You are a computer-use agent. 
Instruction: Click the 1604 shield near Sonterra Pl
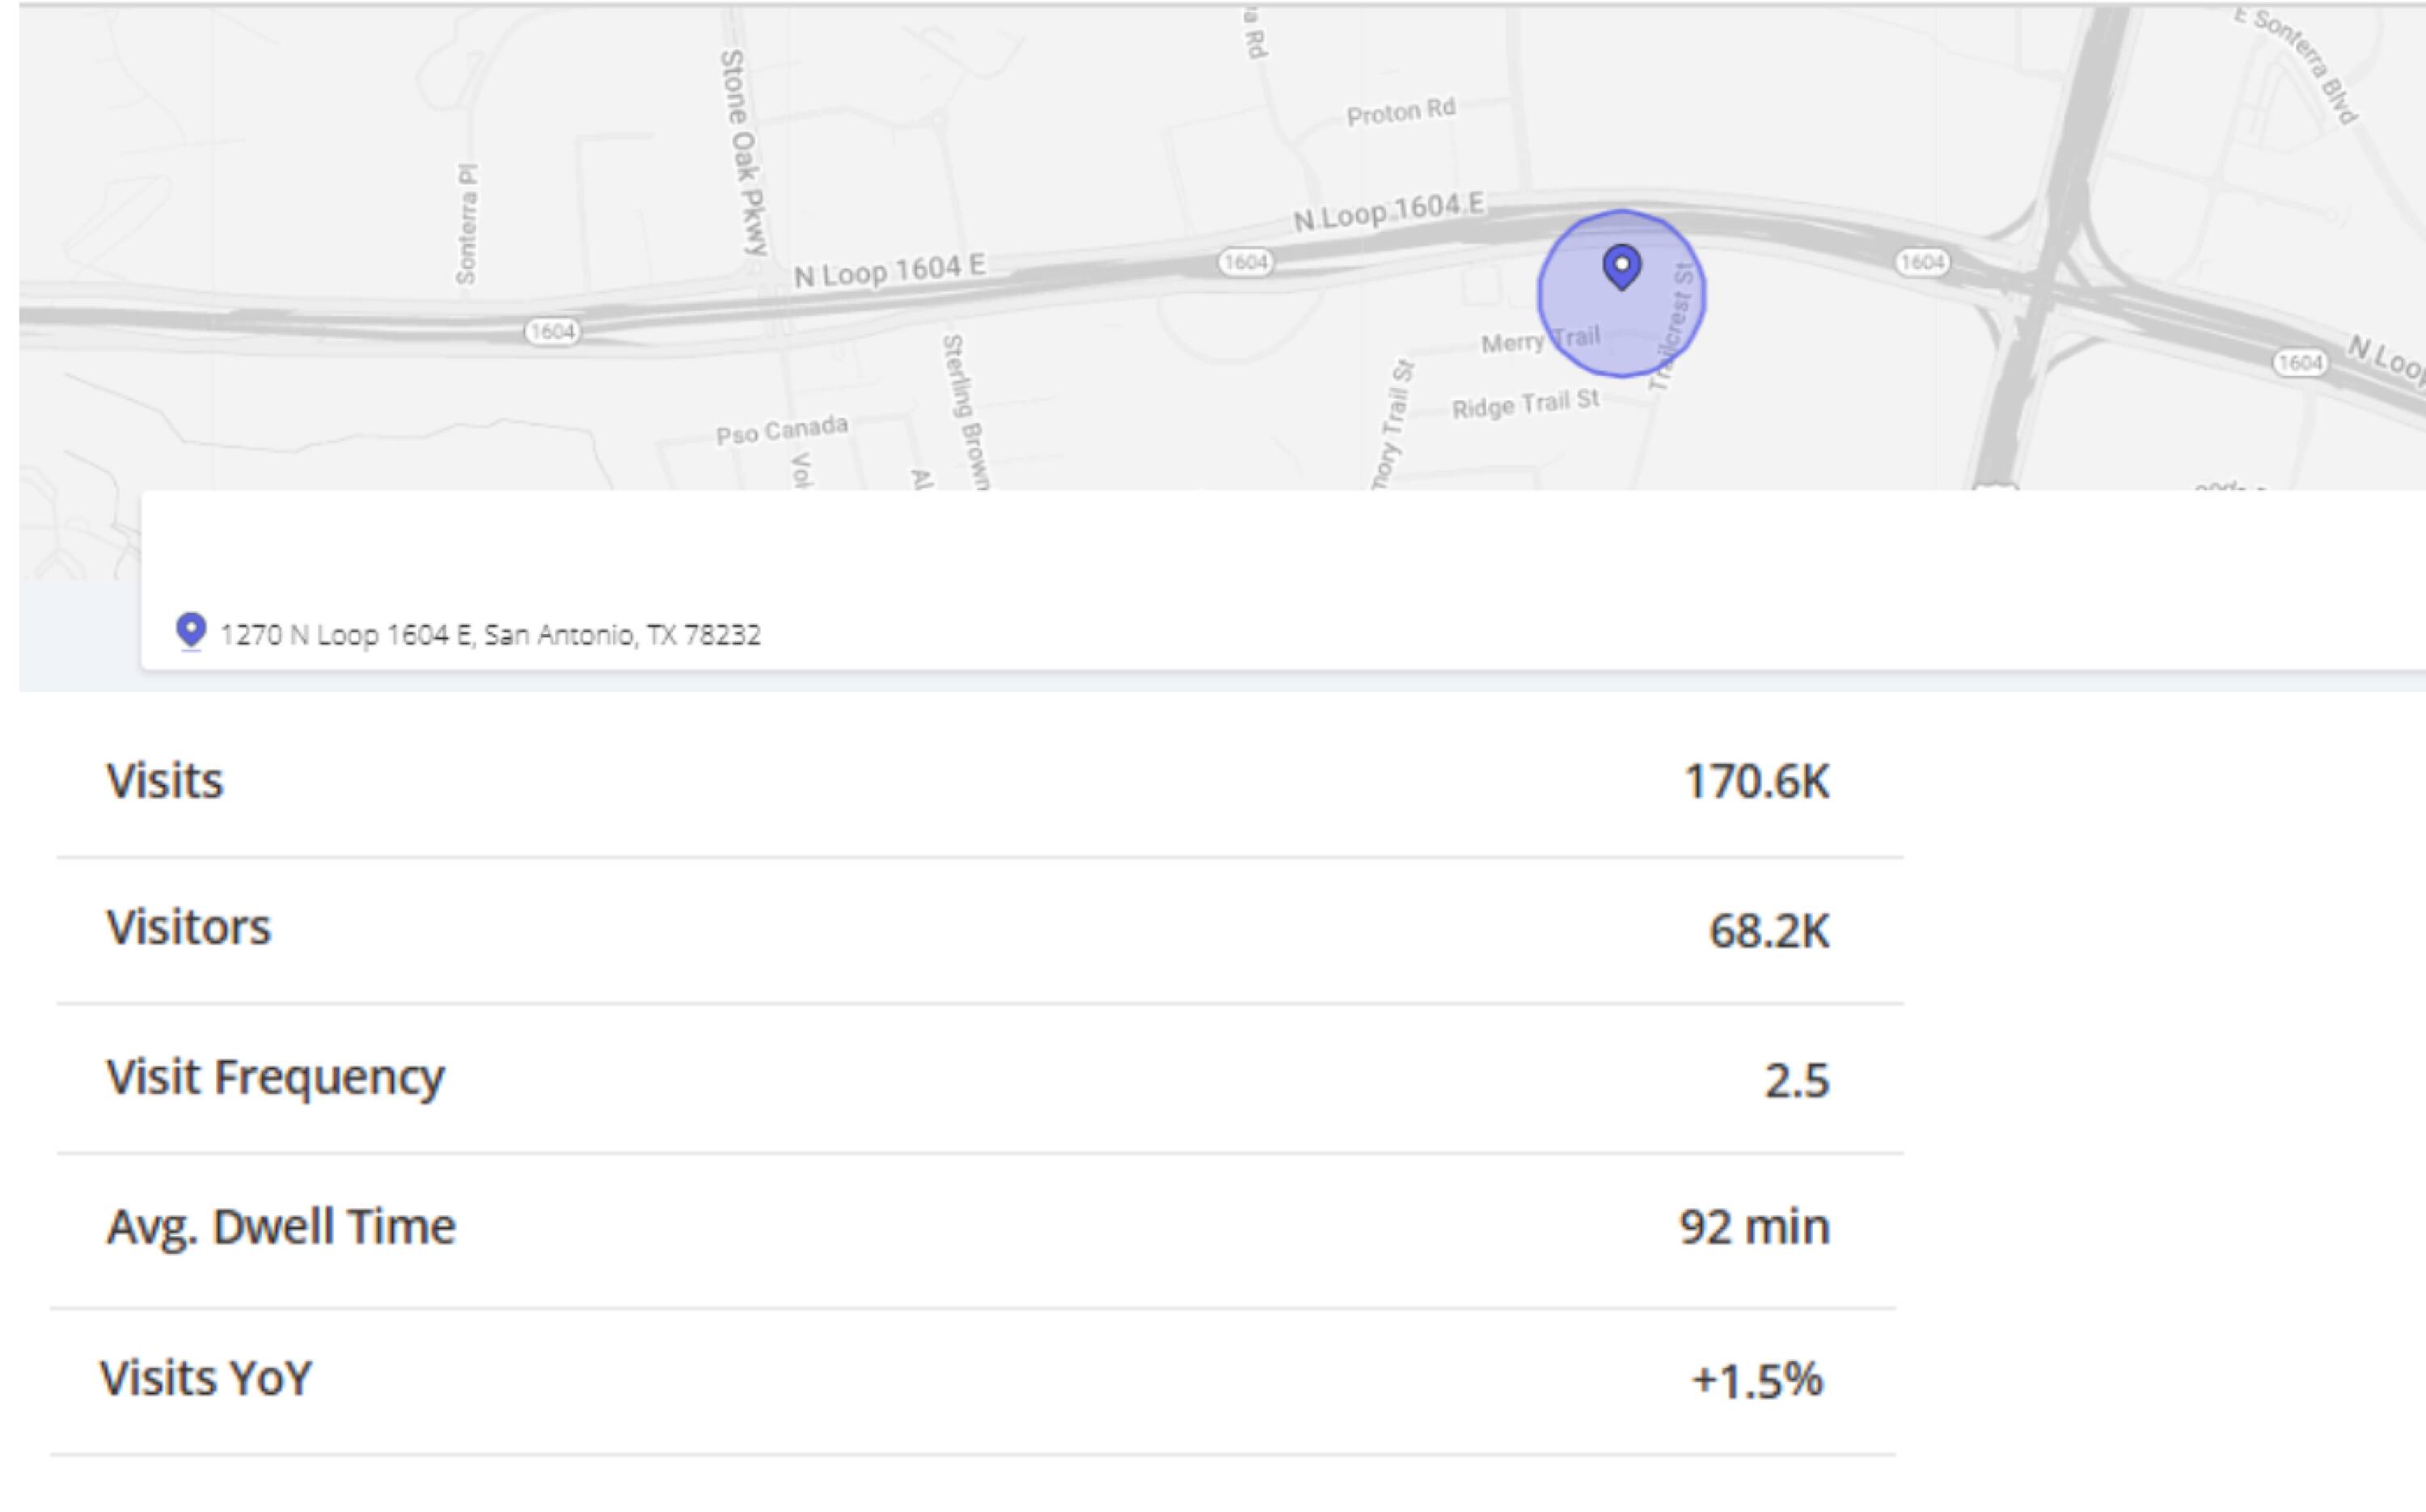552,331
